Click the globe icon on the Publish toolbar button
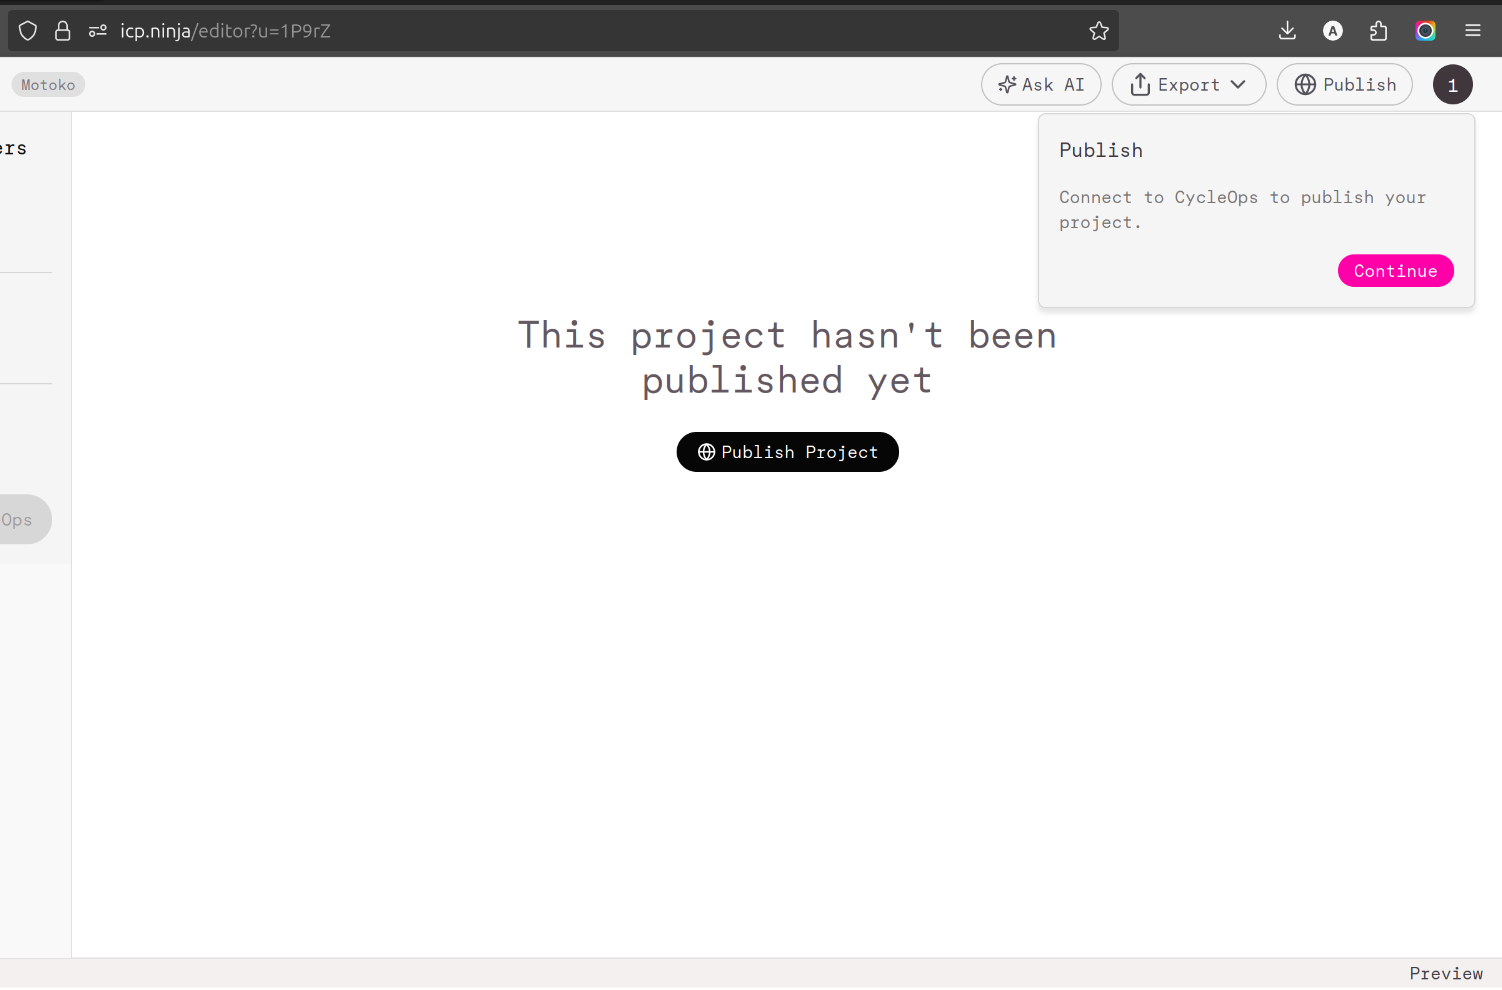This screenshot has width=1502, height=990. click(1306, 84)
